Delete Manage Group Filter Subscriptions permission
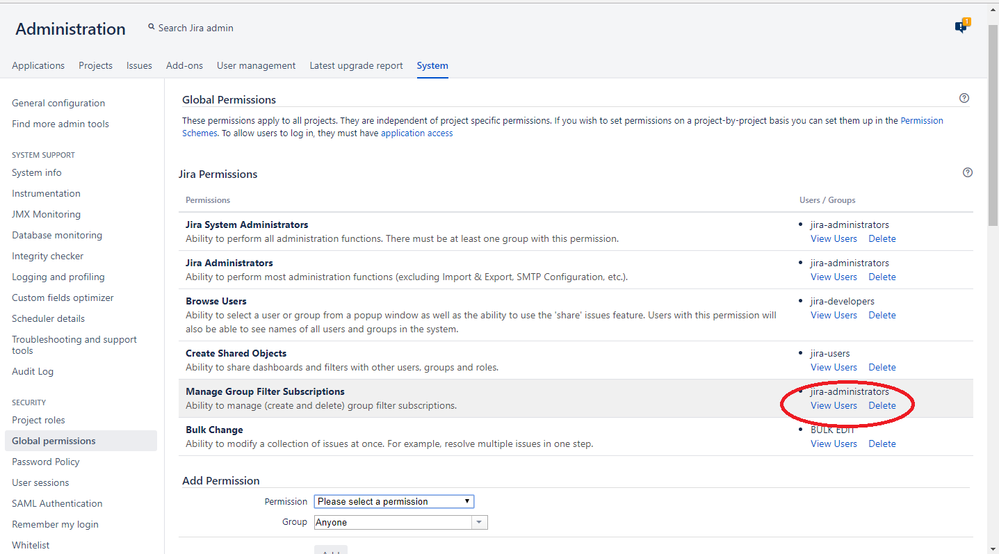The width and height of the screenshot is (999, 554). 882,406
